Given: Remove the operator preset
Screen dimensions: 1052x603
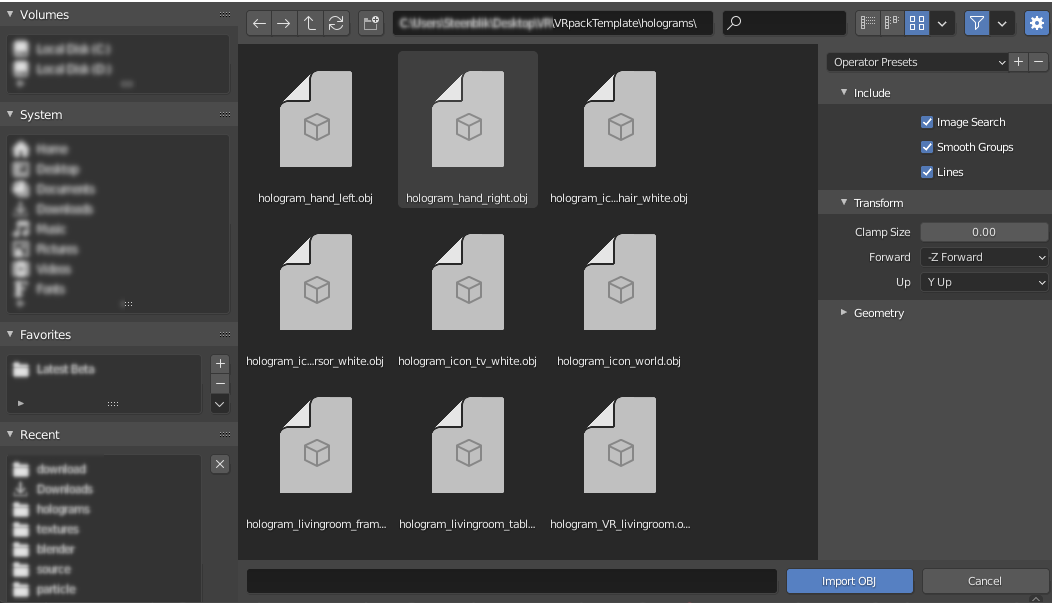Looking at the screenshot, I should pyautogui.click(x=1039, y=62).
